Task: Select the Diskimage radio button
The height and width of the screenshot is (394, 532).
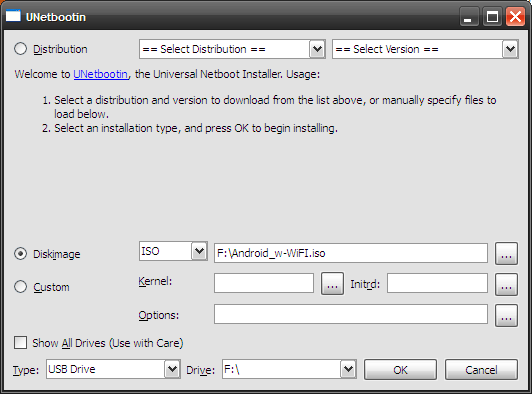Action: (21, 254)
